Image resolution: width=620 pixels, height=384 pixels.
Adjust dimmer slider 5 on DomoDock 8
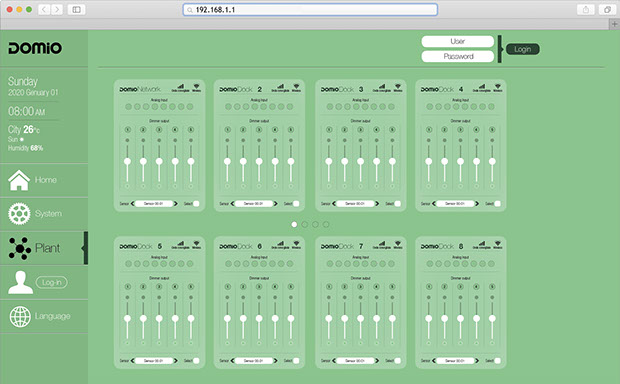(x=492, y=318)
